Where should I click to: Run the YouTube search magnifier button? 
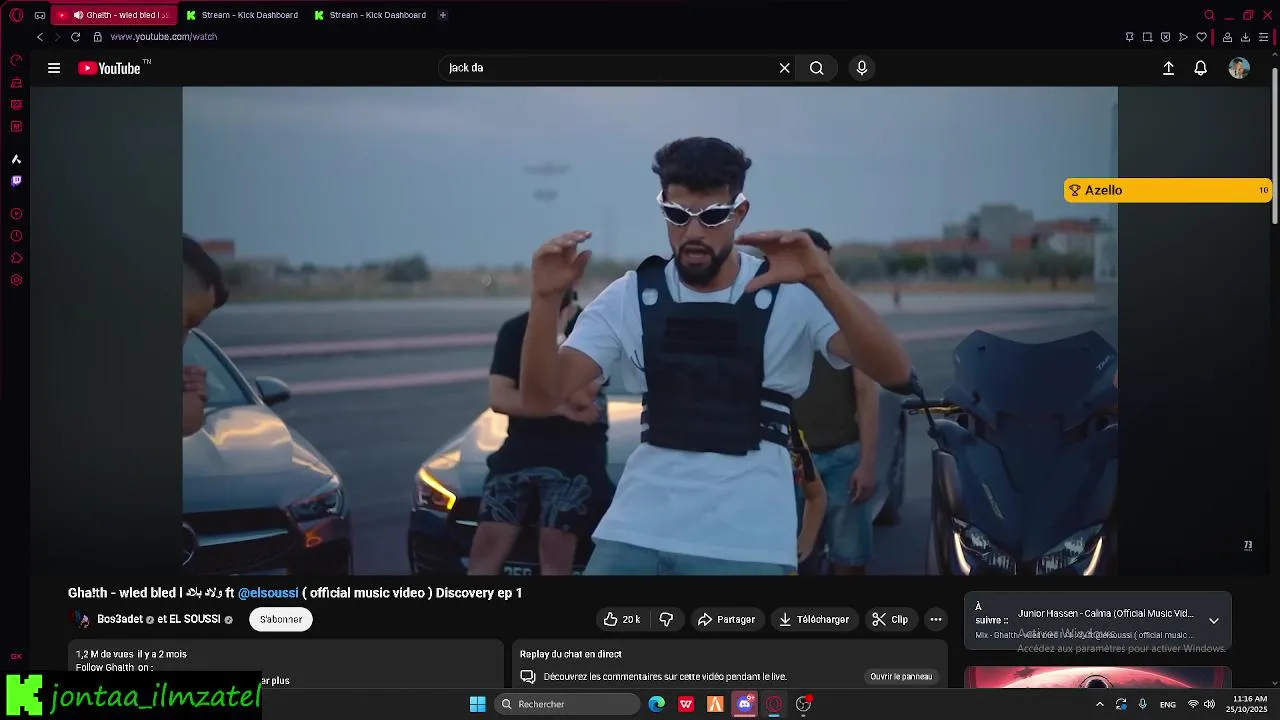coord(817,68)
